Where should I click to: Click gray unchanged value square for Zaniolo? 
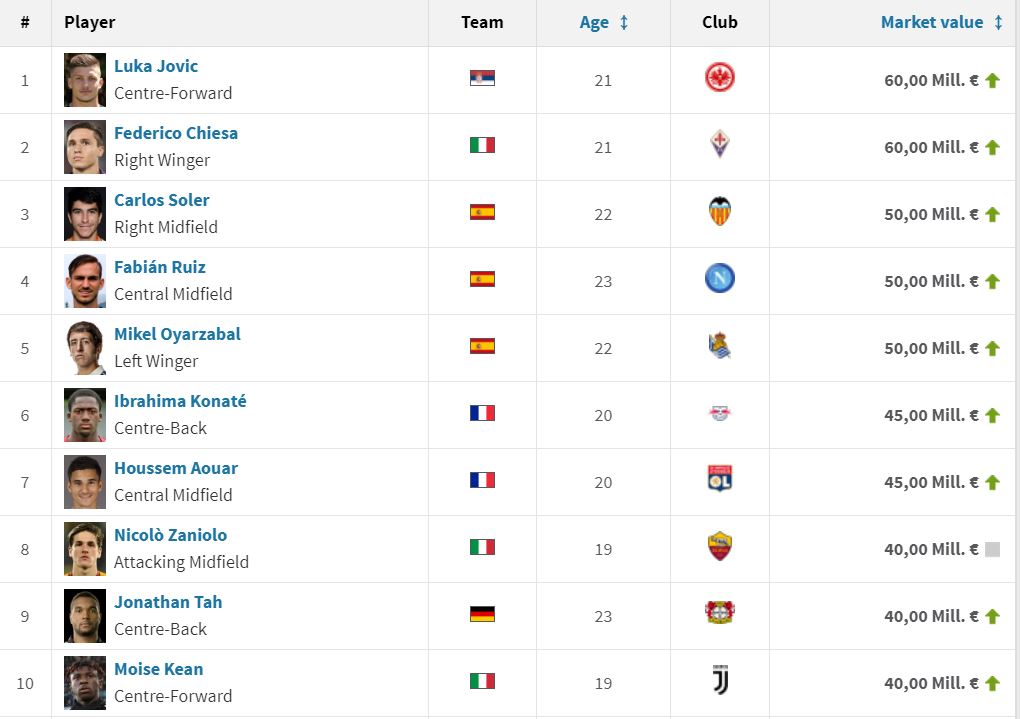(992, 549)
